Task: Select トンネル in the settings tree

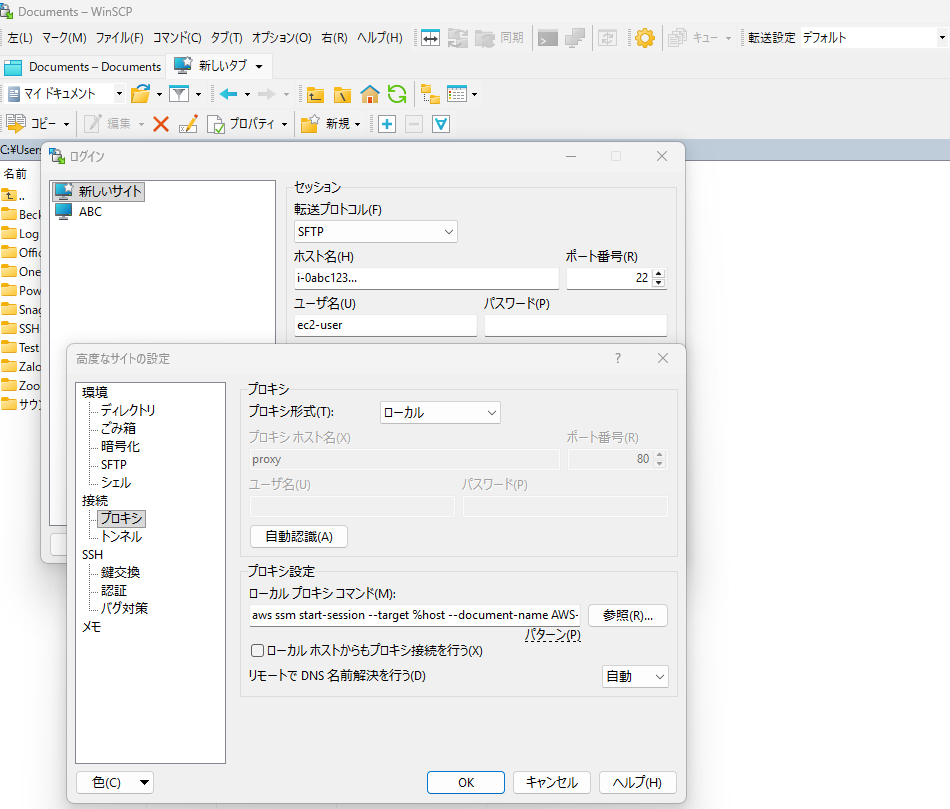Action: pyautogui.click(x=121, y=536)
